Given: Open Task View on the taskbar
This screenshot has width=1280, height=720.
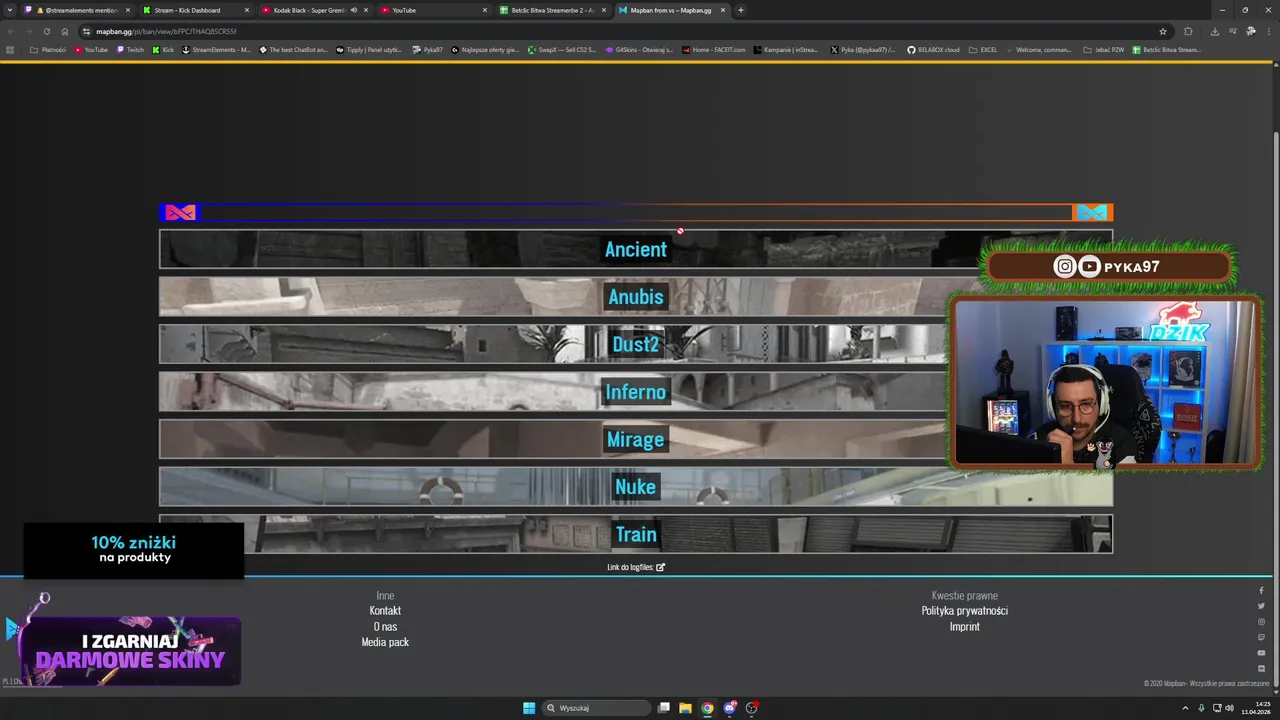Looking at the screenshot, I should click(x=664, y=708).
